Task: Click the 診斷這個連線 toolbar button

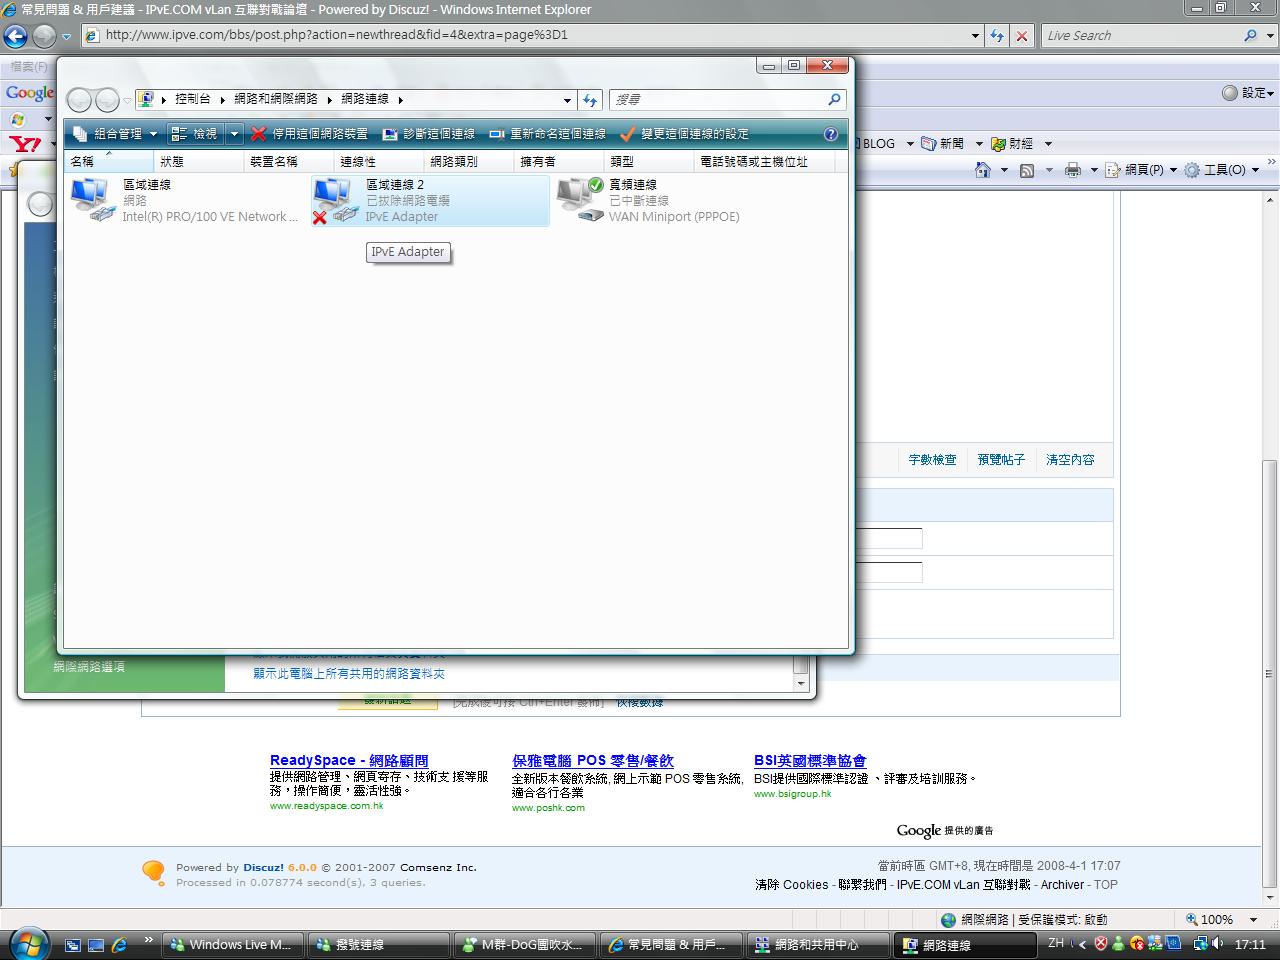Action: point(429,133)
